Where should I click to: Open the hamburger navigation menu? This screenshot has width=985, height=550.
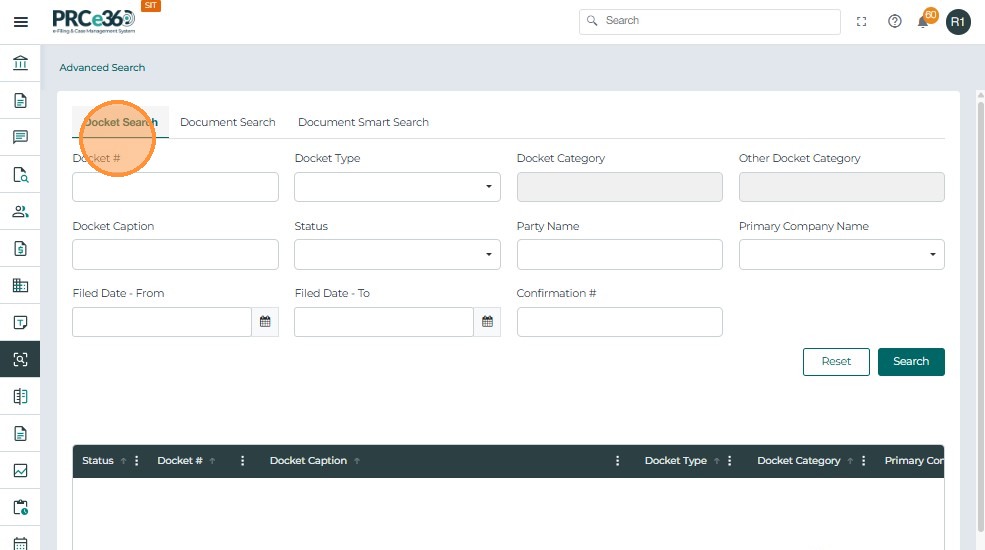click(20, 21)
